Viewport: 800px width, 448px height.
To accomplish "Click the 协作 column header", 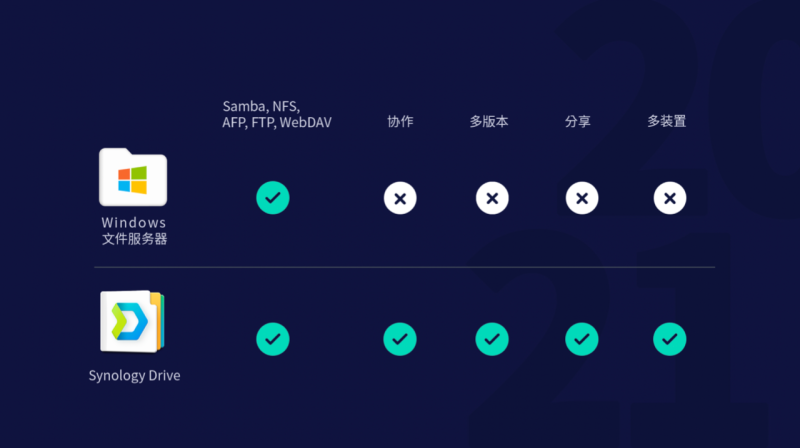I will 400,121.
